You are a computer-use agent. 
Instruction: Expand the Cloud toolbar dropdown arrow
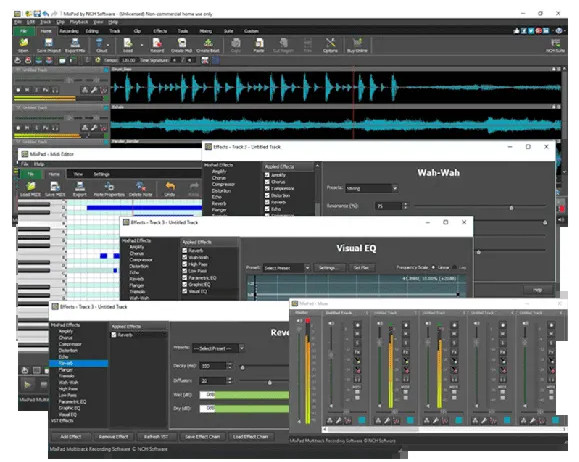click(108, 45)
